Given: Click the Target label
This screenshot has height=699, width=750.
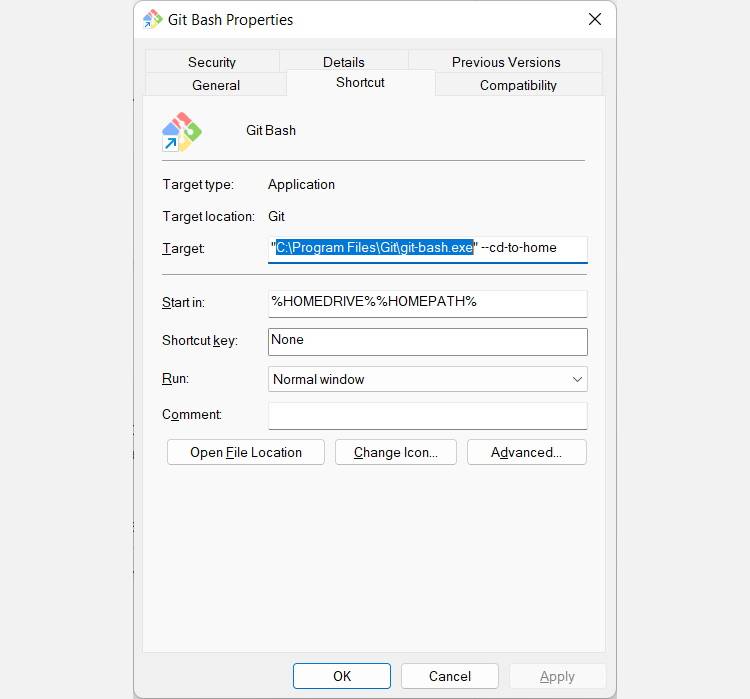Looking at the screenshot, I should click(183, 249).
